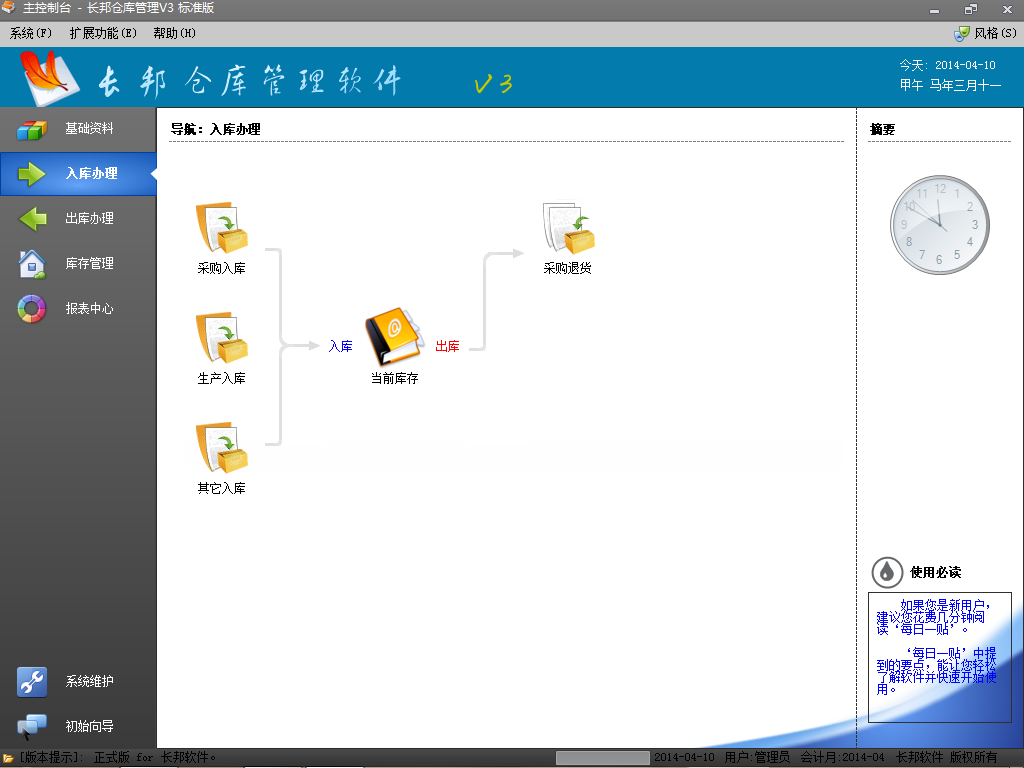1024x768 pixels.
Task: Open the 系统(F) menu
Action: (x=31, y=33)
